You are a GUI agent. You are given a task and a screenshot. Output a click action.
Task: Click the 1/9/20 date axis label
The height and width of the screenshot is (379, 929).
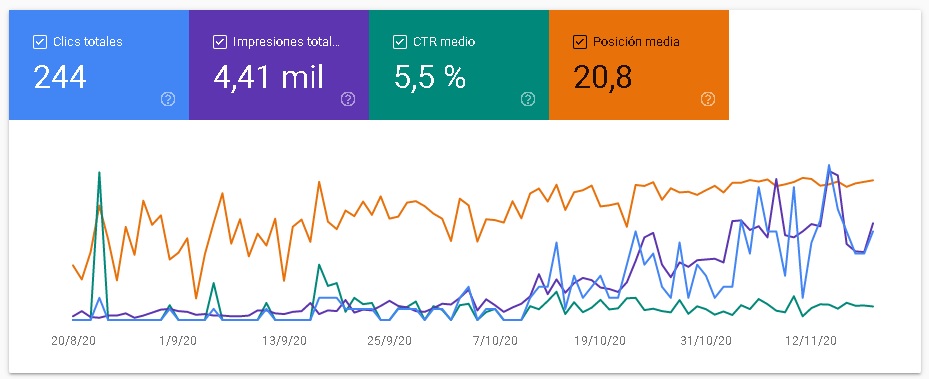[x=178, y=341]
